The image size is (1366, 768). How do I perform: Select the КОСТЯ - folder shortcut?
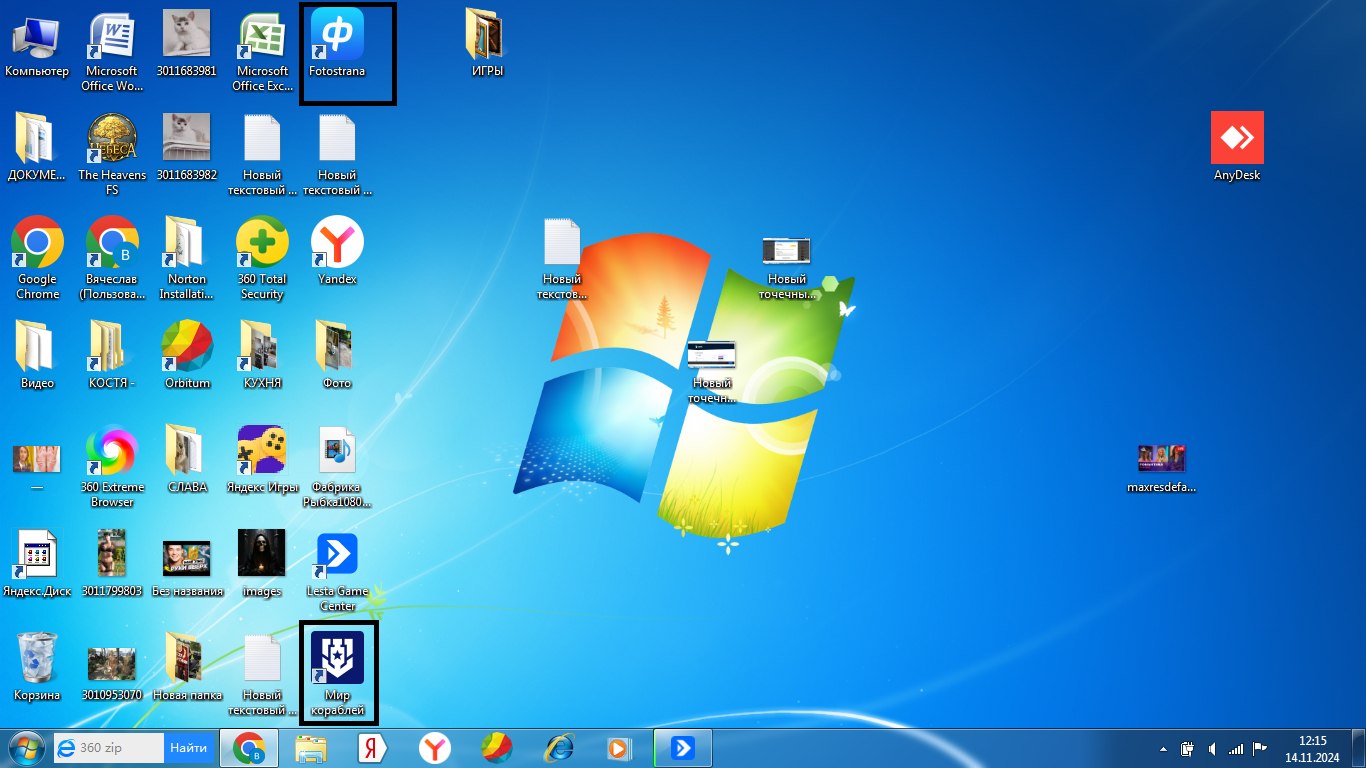coord(112,355)
